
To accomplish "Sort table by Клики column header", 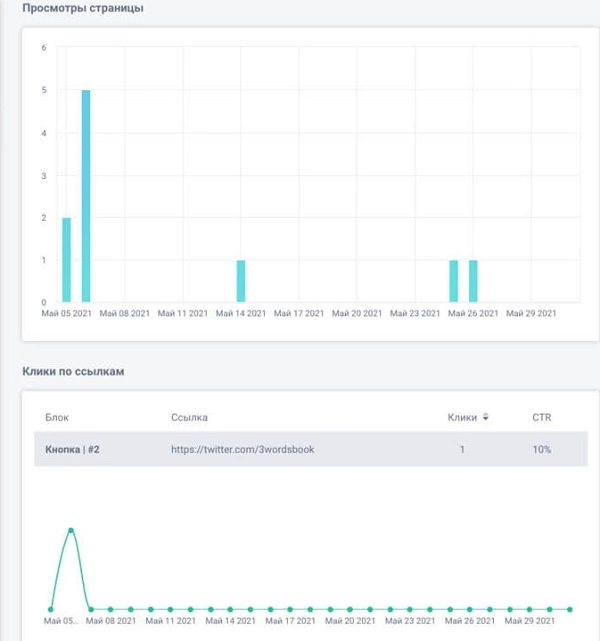I will click(x=462, y=417).
